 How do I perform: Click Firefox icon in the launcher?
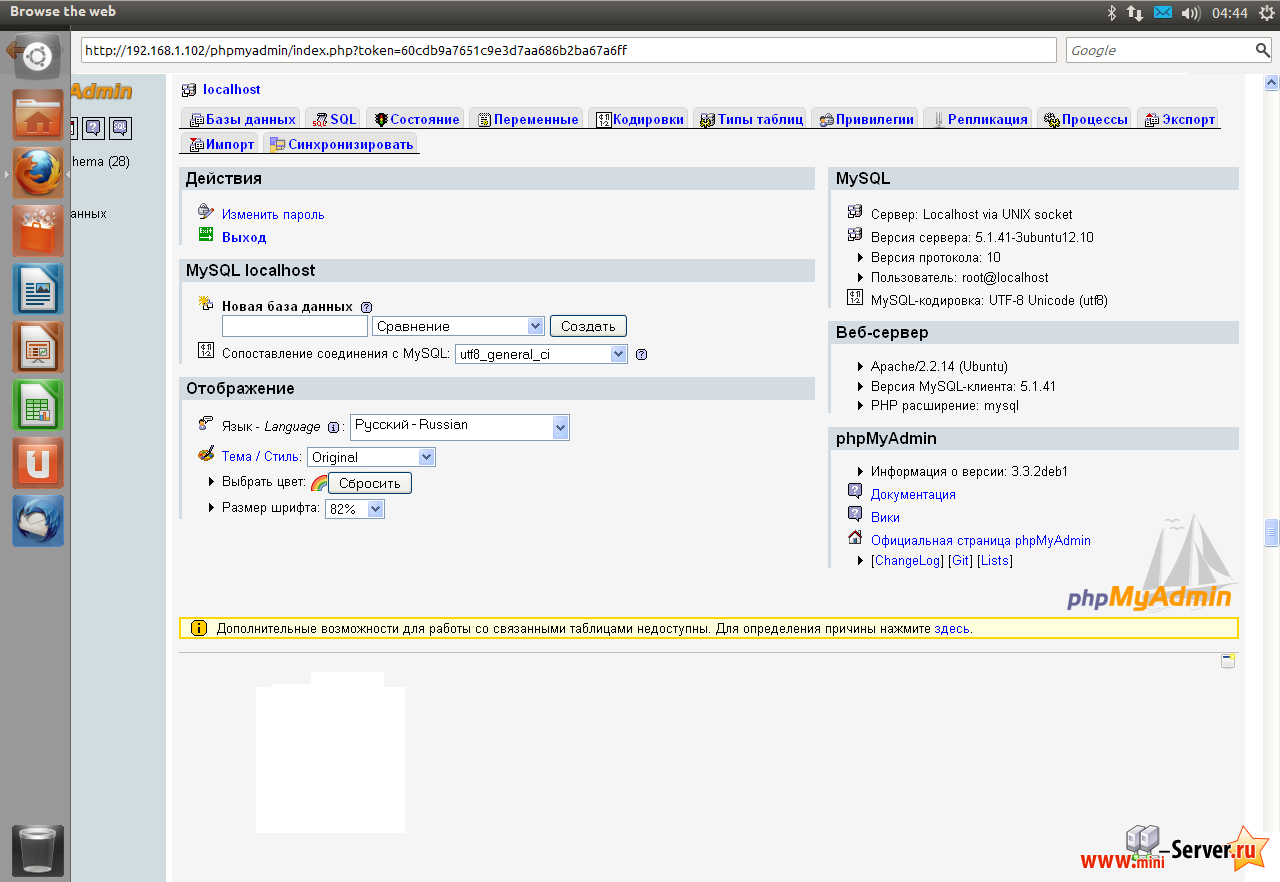tap(38, 173)
